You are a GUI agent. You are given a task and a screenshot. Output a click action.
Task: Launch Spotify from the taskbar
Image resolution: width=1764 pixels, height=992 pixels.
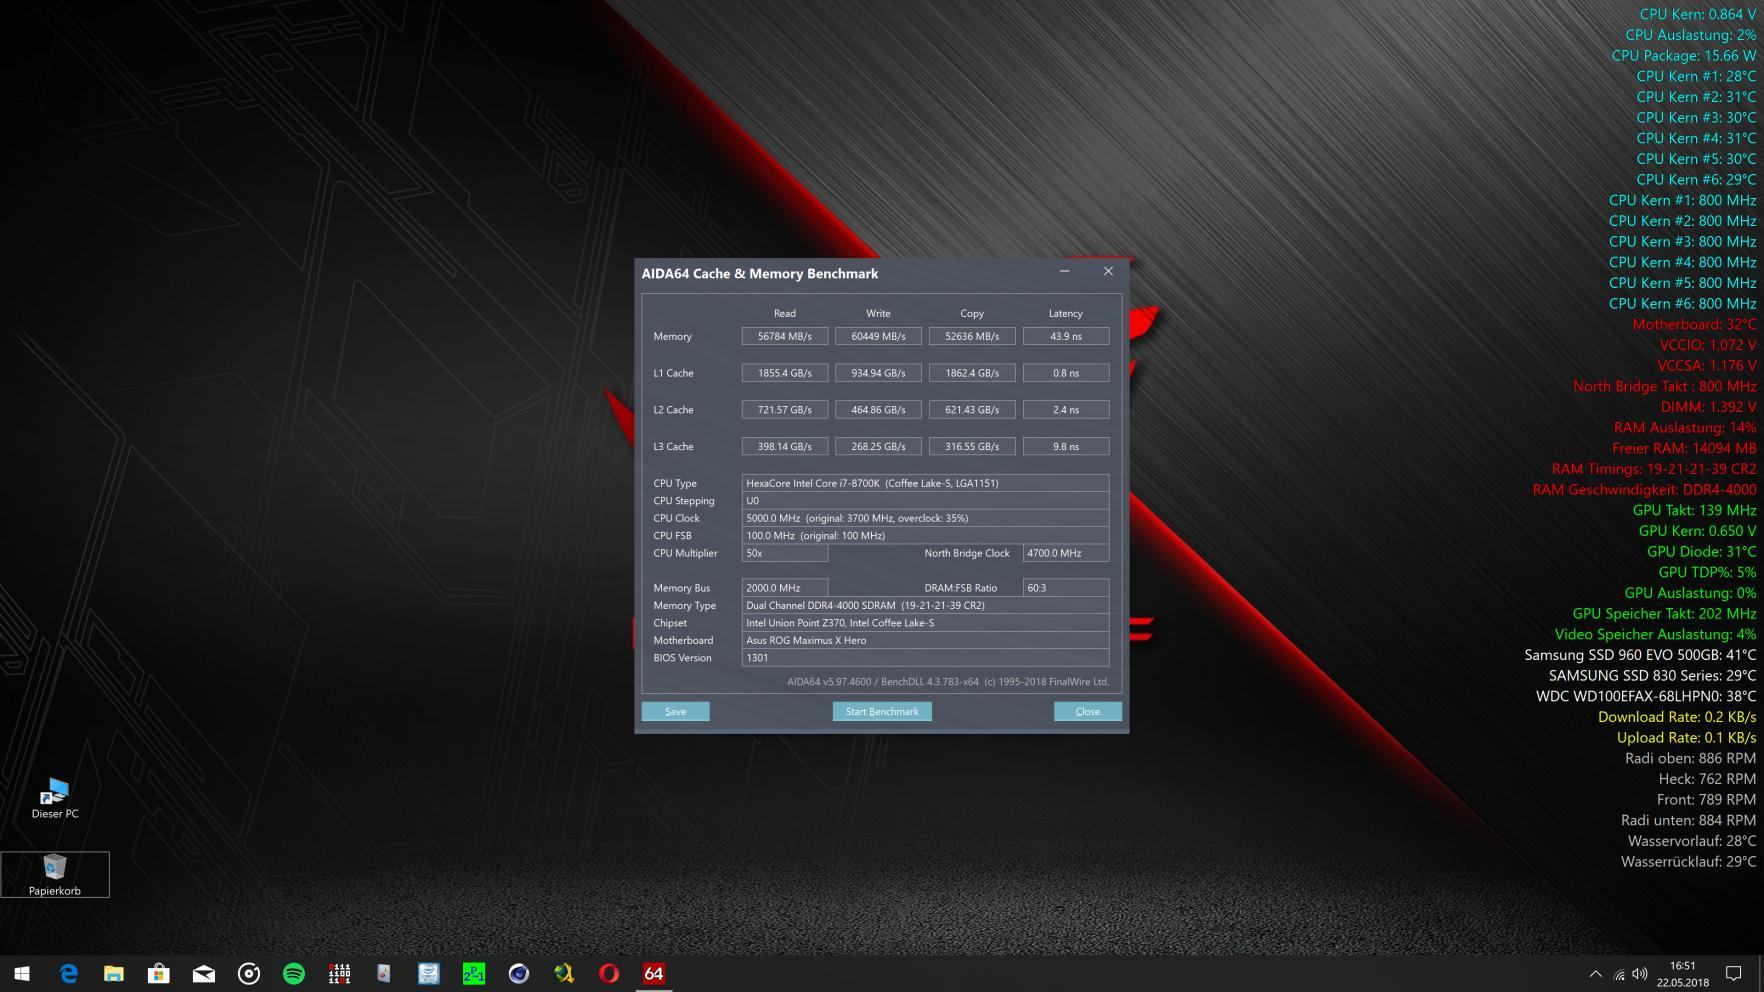coord(293,973)
